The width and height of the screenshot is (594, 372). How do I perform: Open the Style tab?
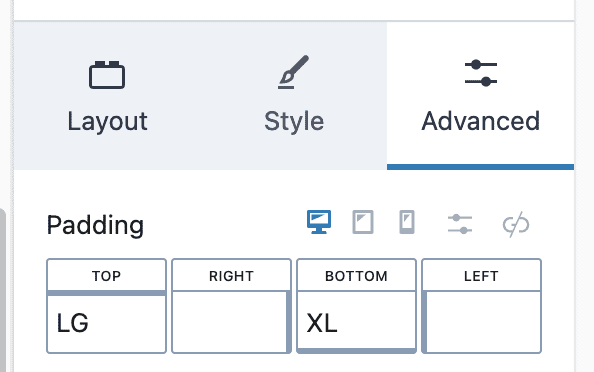294,96
